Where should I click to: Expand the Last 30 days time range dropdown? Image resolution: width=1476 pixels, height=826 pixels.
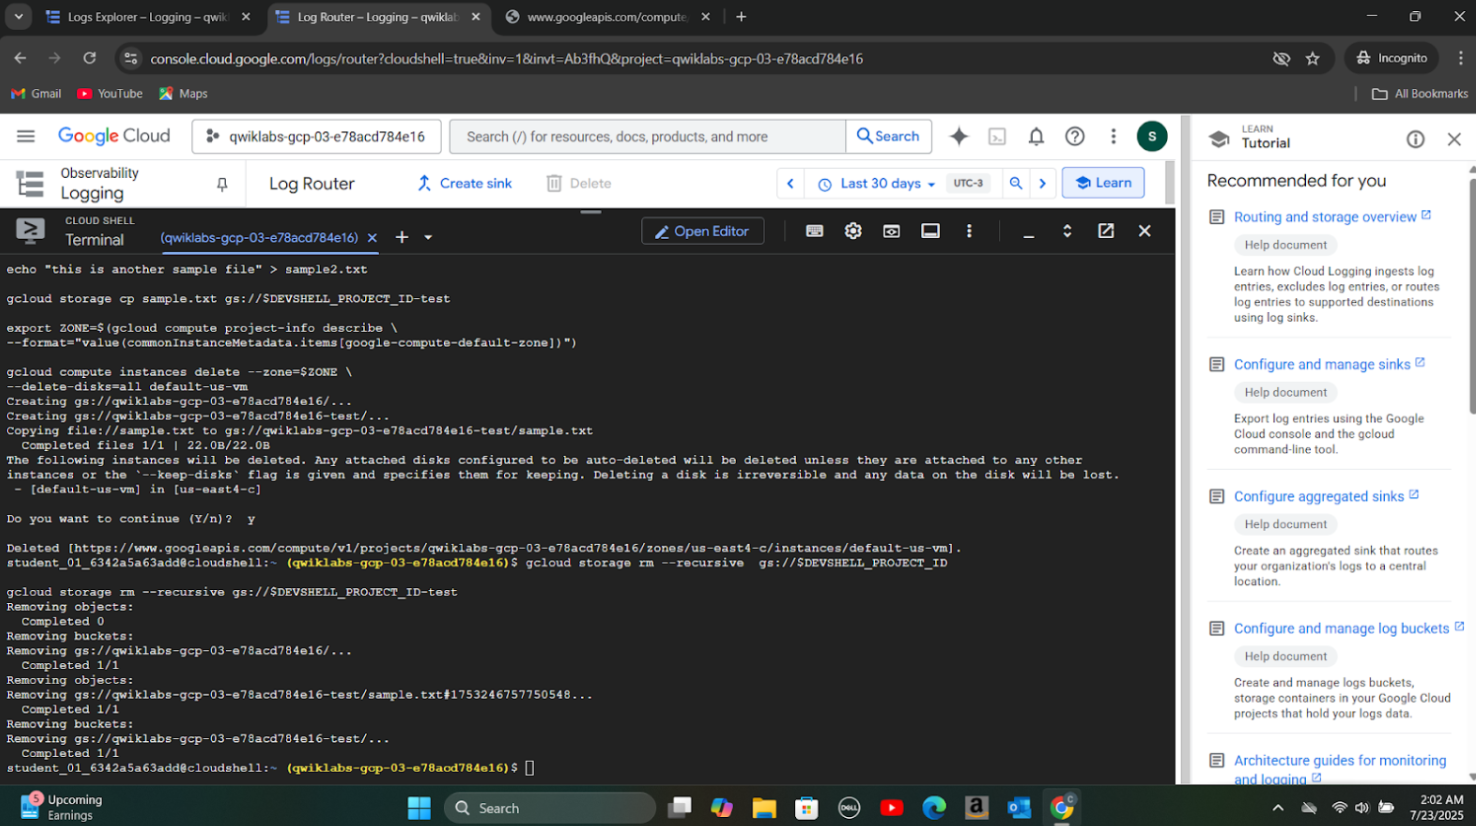879,184
